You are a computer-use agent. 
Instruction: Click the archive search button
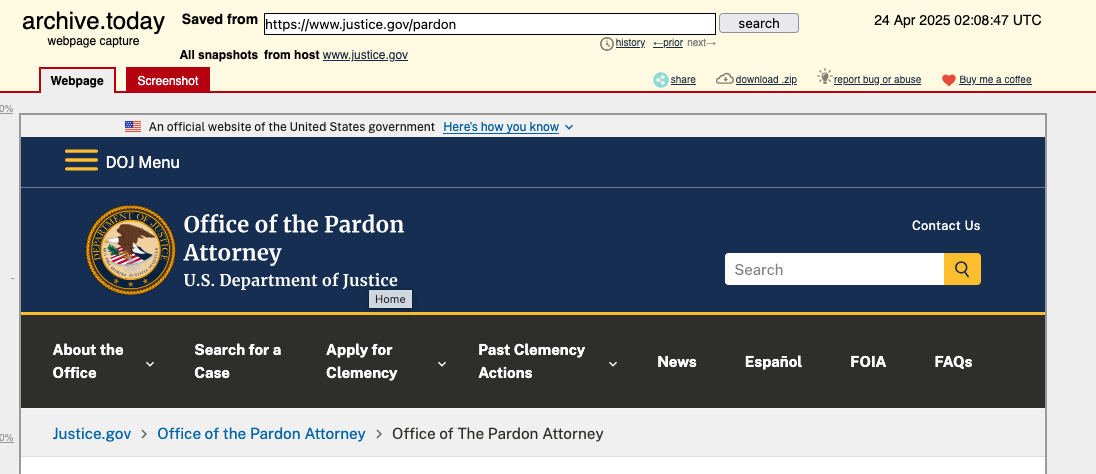758,23
